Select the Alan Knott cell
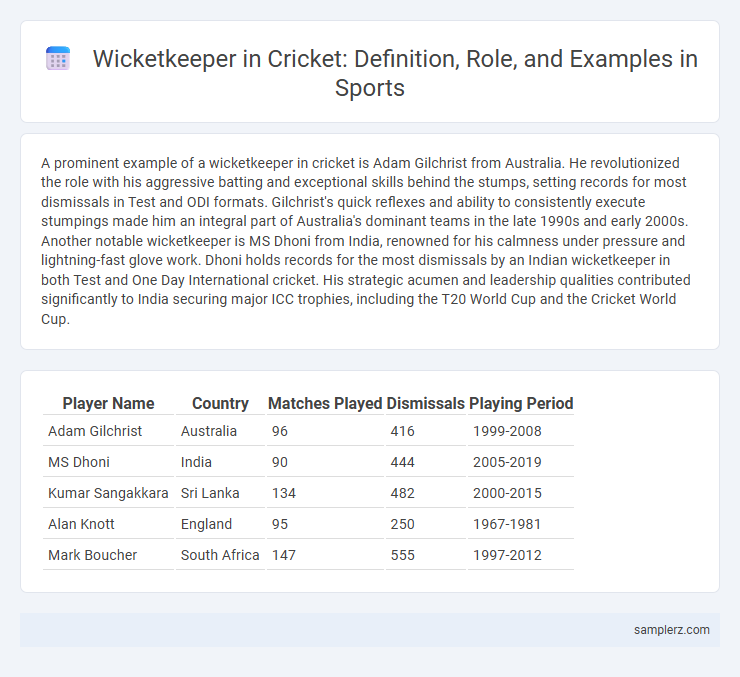The image size is (740, 677). click(x=108, y=524)
